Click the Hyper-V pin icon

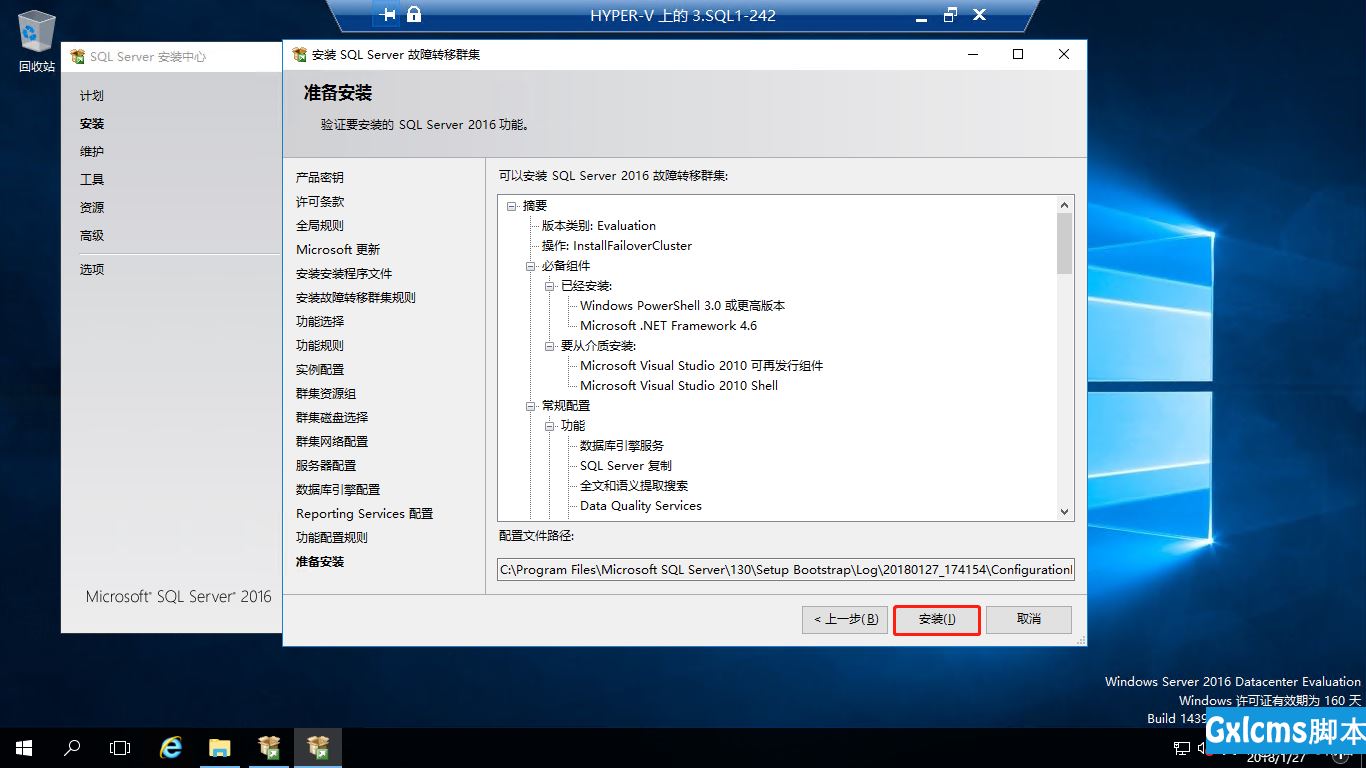[387, 14]
